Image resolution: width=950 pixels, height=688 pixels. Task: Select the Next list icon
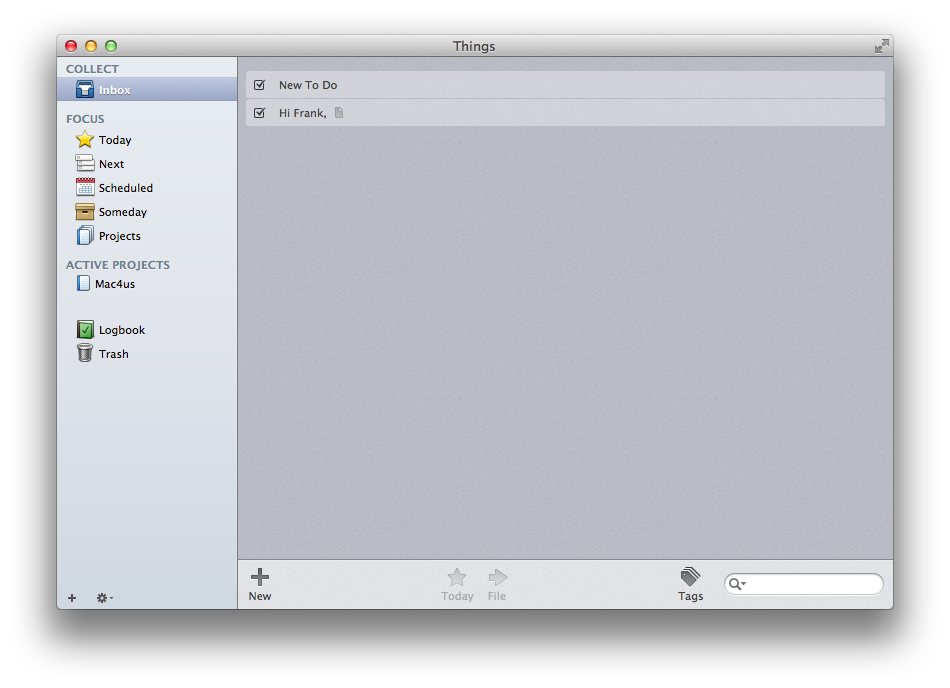click(85, 164)
